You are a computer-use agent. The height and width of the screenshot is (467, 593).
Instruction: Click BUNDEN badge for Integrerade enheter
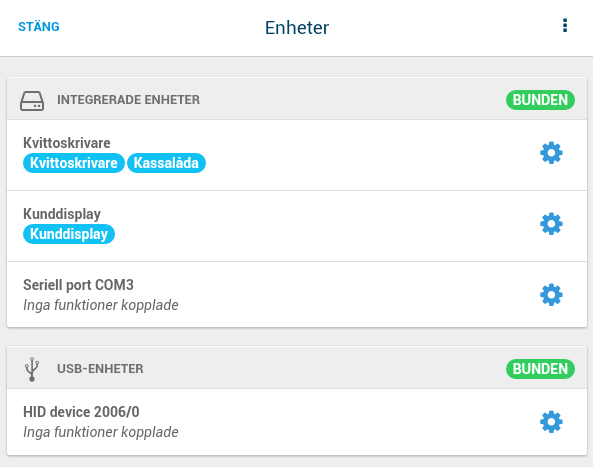pos(540,100)
